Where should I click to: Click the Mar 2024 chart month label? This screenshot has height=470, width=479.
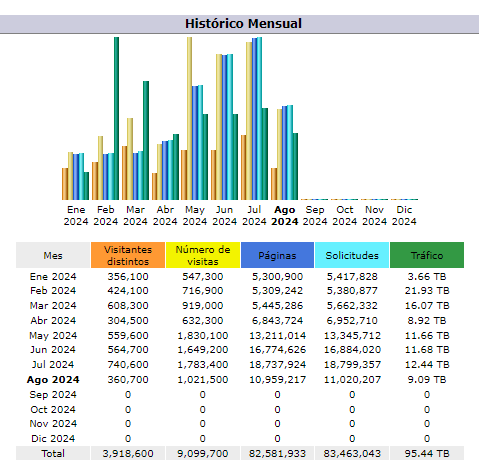tap(135, 215)
